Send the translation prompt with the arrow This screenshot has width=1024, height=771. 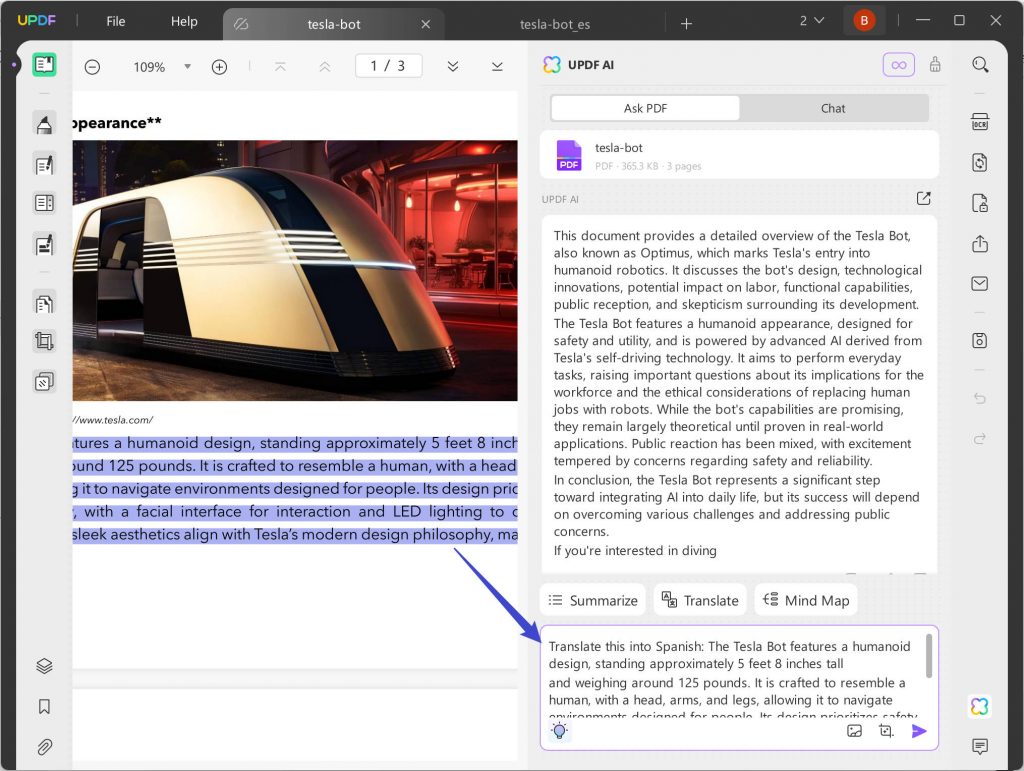point(919,730)
